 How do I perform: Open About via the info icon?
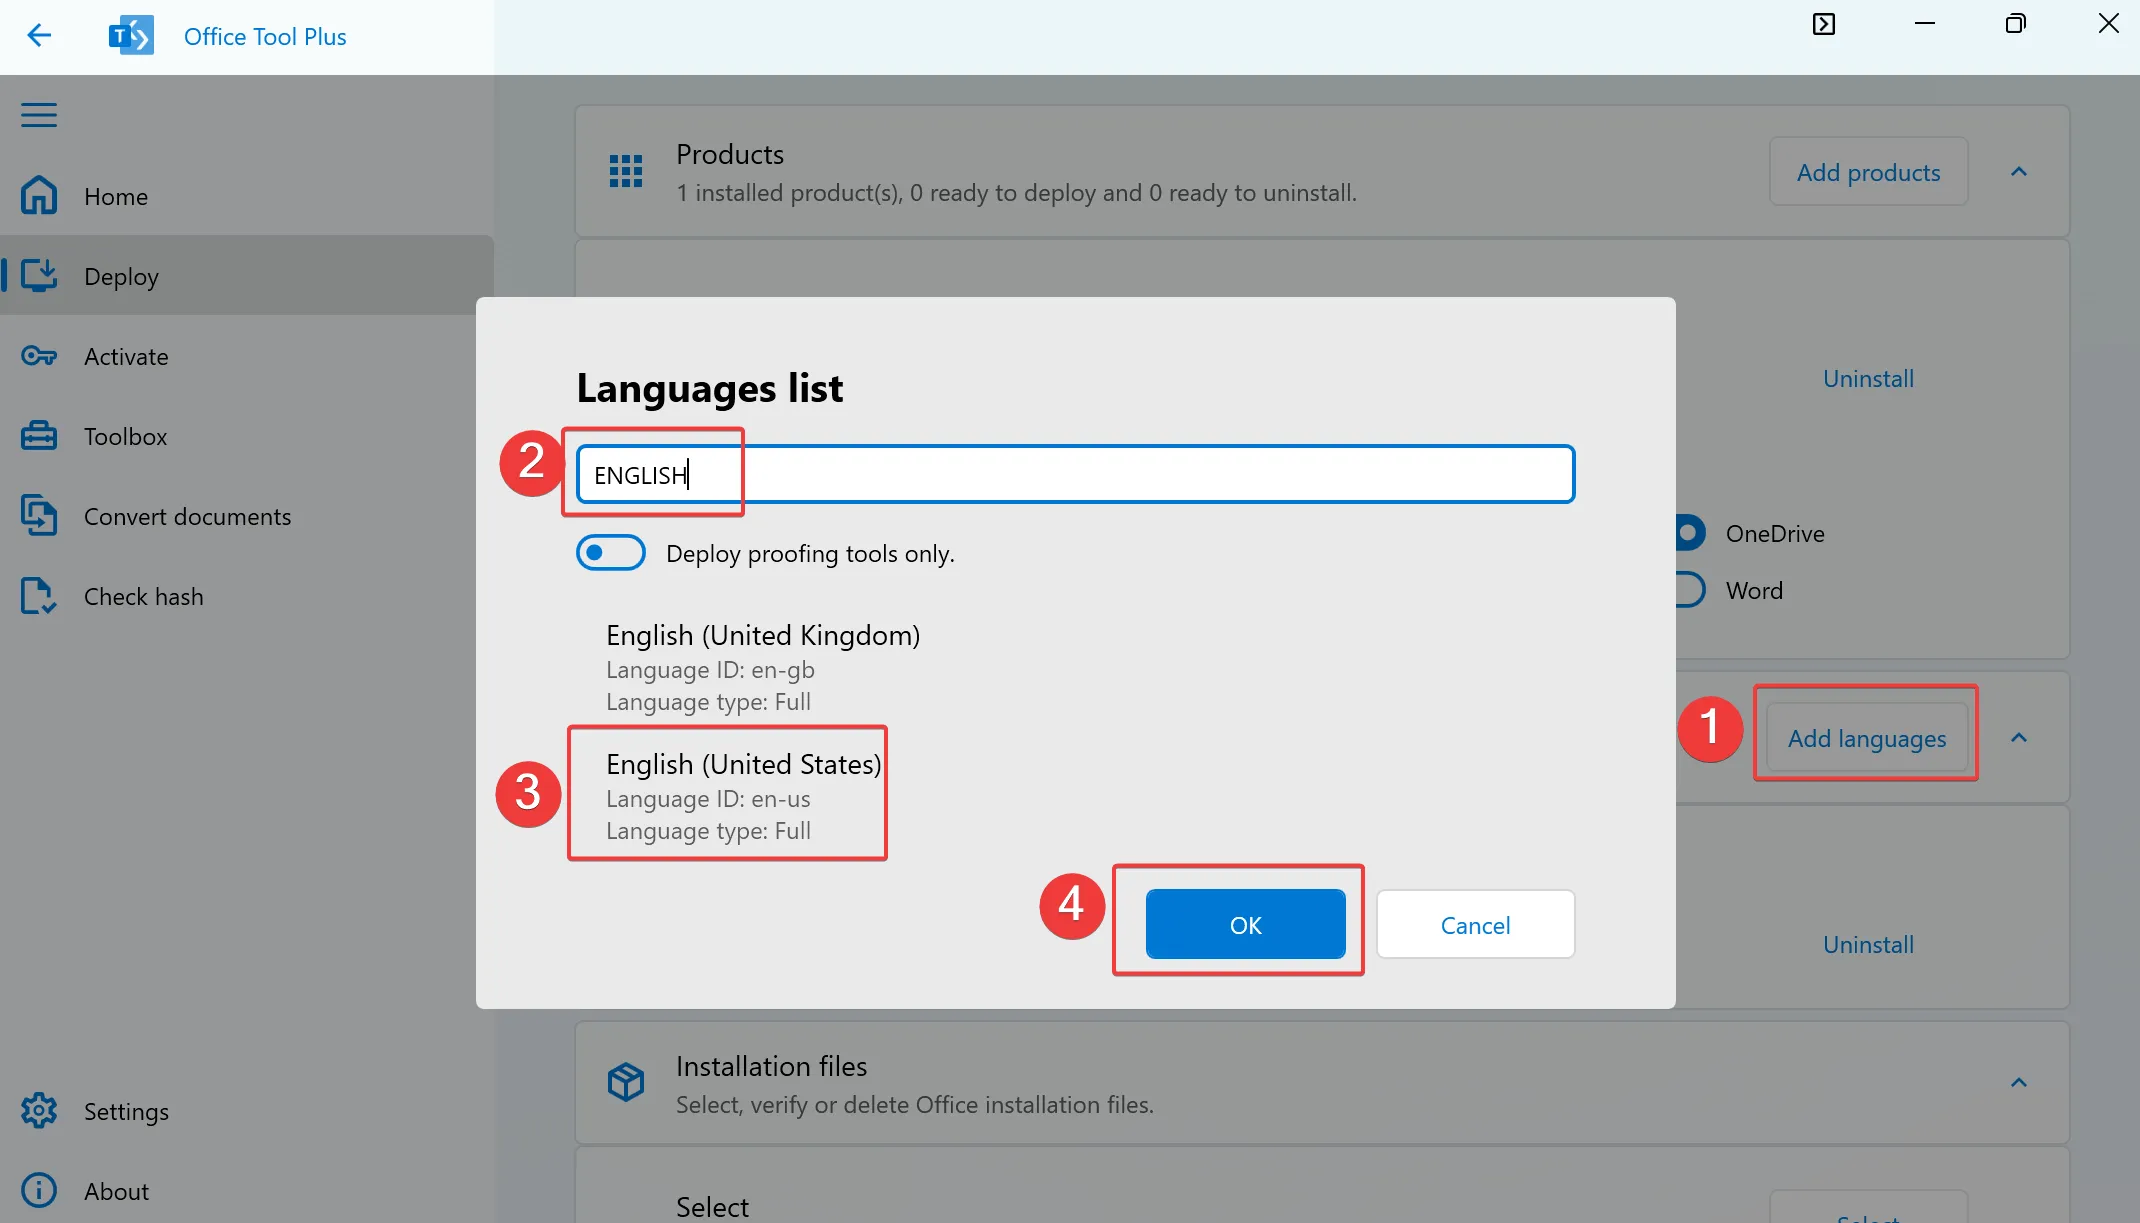[38, 1190]
